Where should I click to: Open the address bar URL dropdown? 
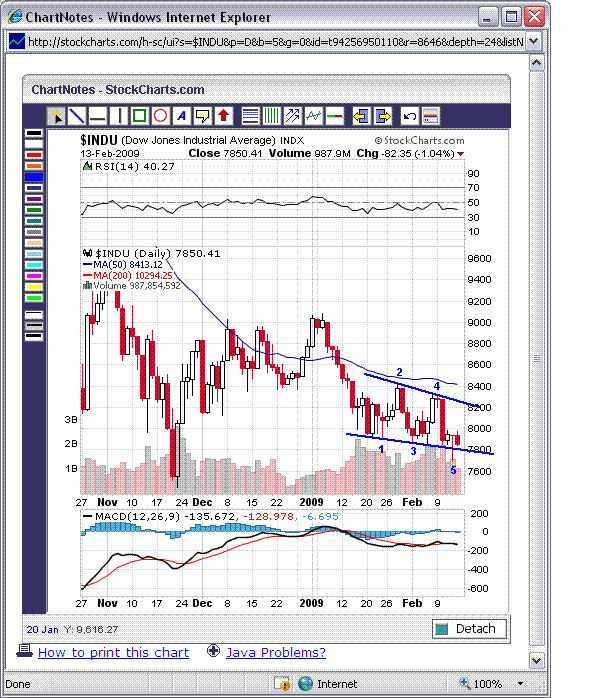pyautogui.click(x=534, y=42)
